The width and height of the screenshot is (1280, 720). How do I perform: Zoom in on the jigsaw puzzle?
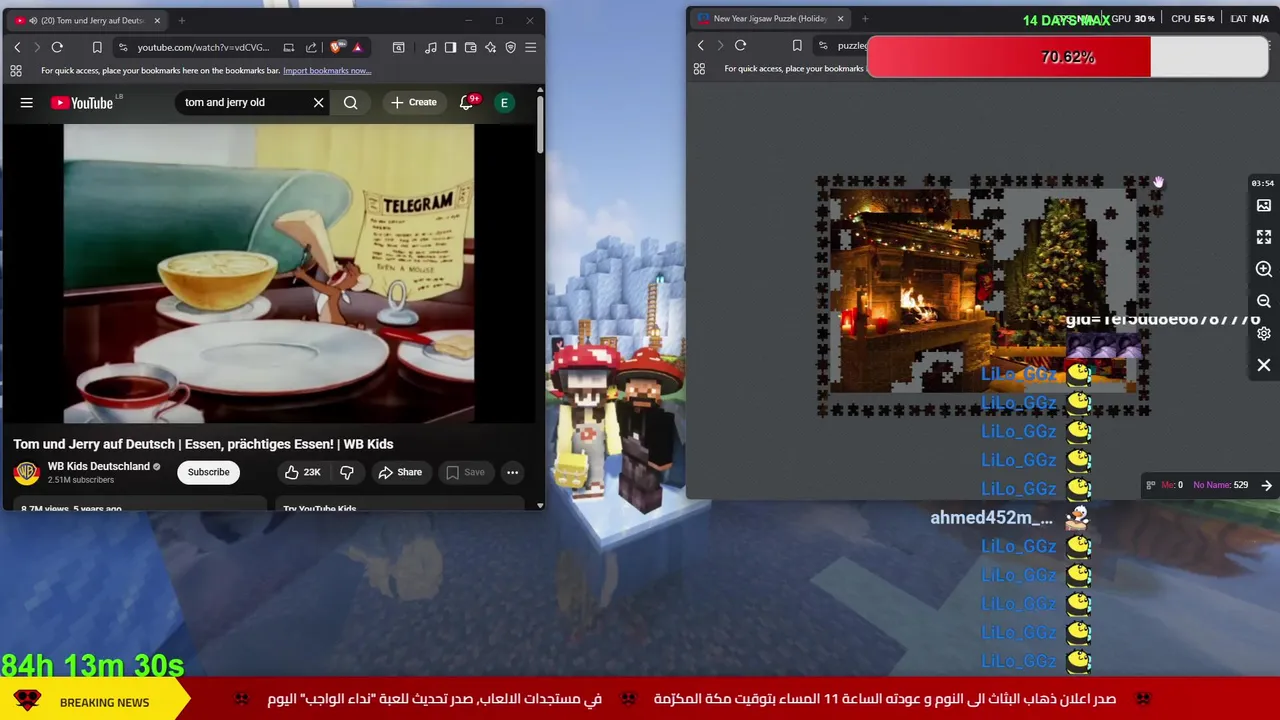coord(1264,269)
